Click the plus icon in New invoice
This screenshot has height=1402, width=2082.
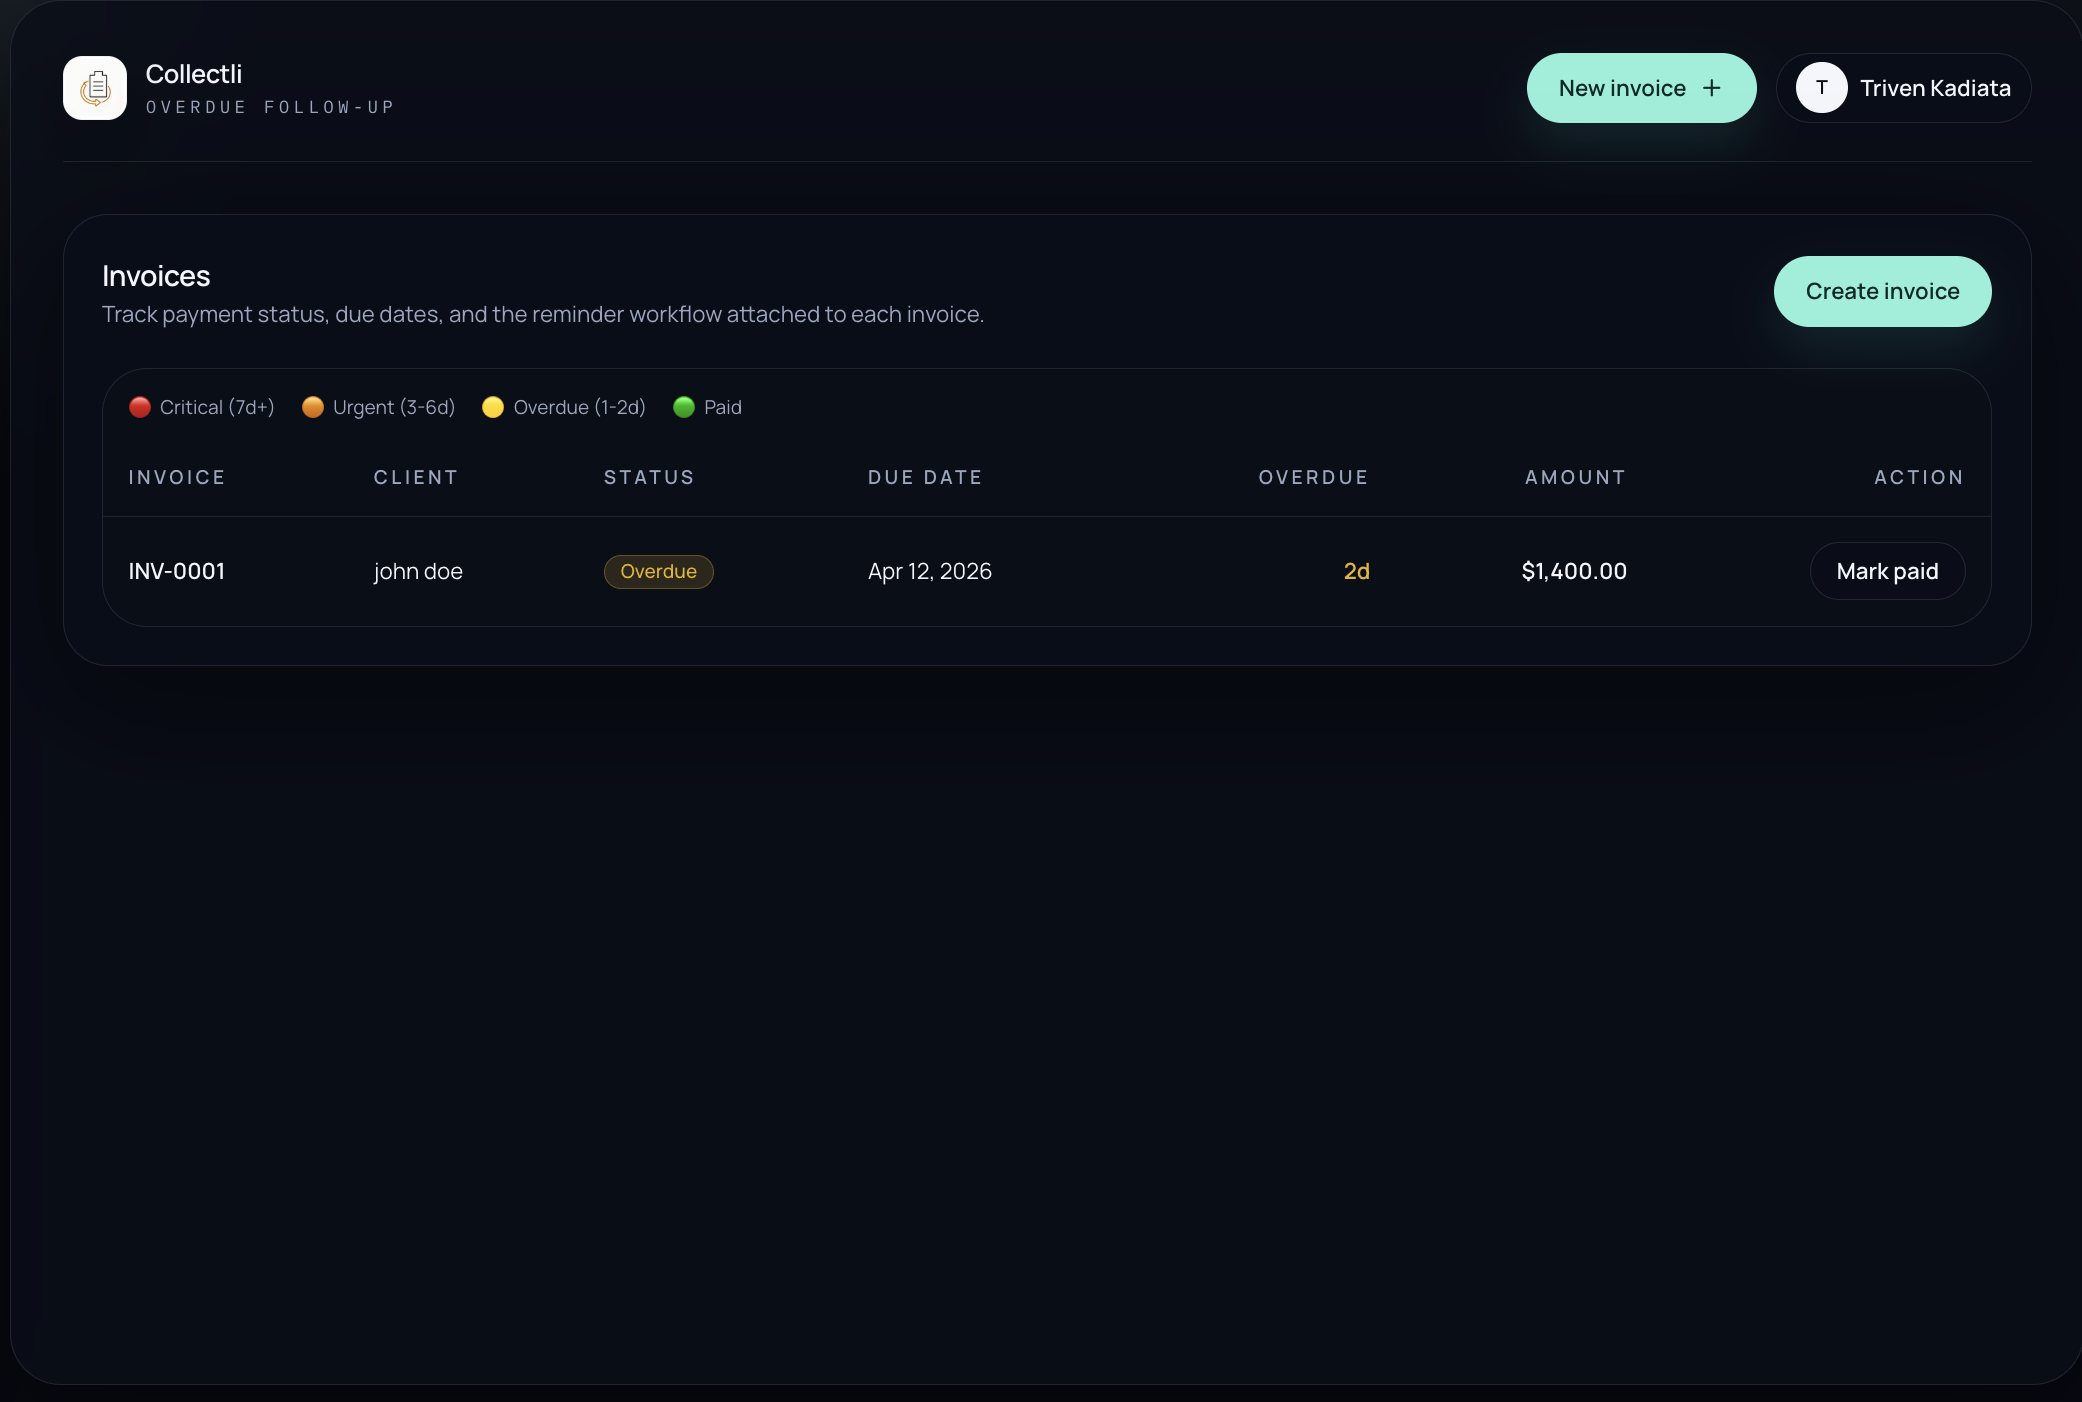click(1712, 88)
